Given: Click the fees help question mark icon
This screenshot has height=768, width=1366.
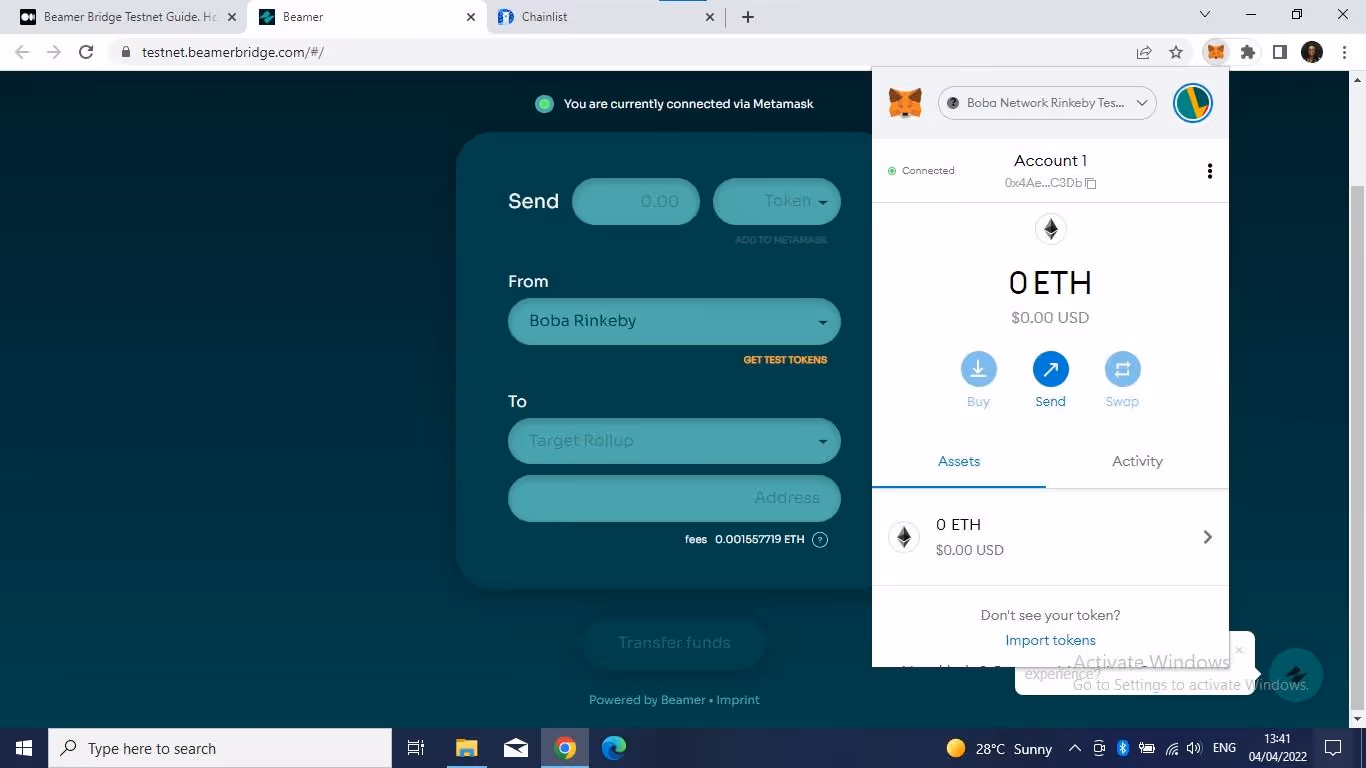Looking at the screenshot, I should point(820,540).
